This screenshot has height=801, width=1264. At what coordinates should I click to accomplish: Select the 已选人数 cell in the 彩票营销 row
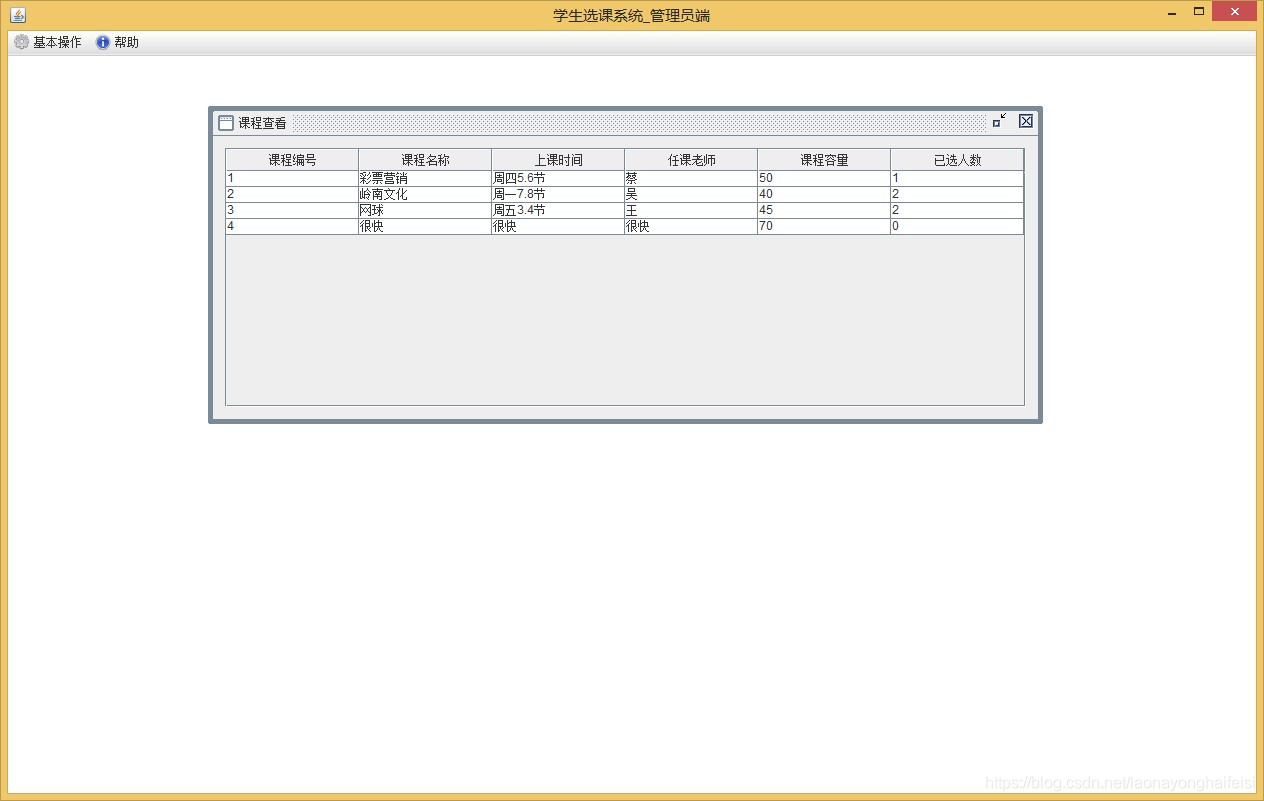pyautogui.click(x=957, y=178)
